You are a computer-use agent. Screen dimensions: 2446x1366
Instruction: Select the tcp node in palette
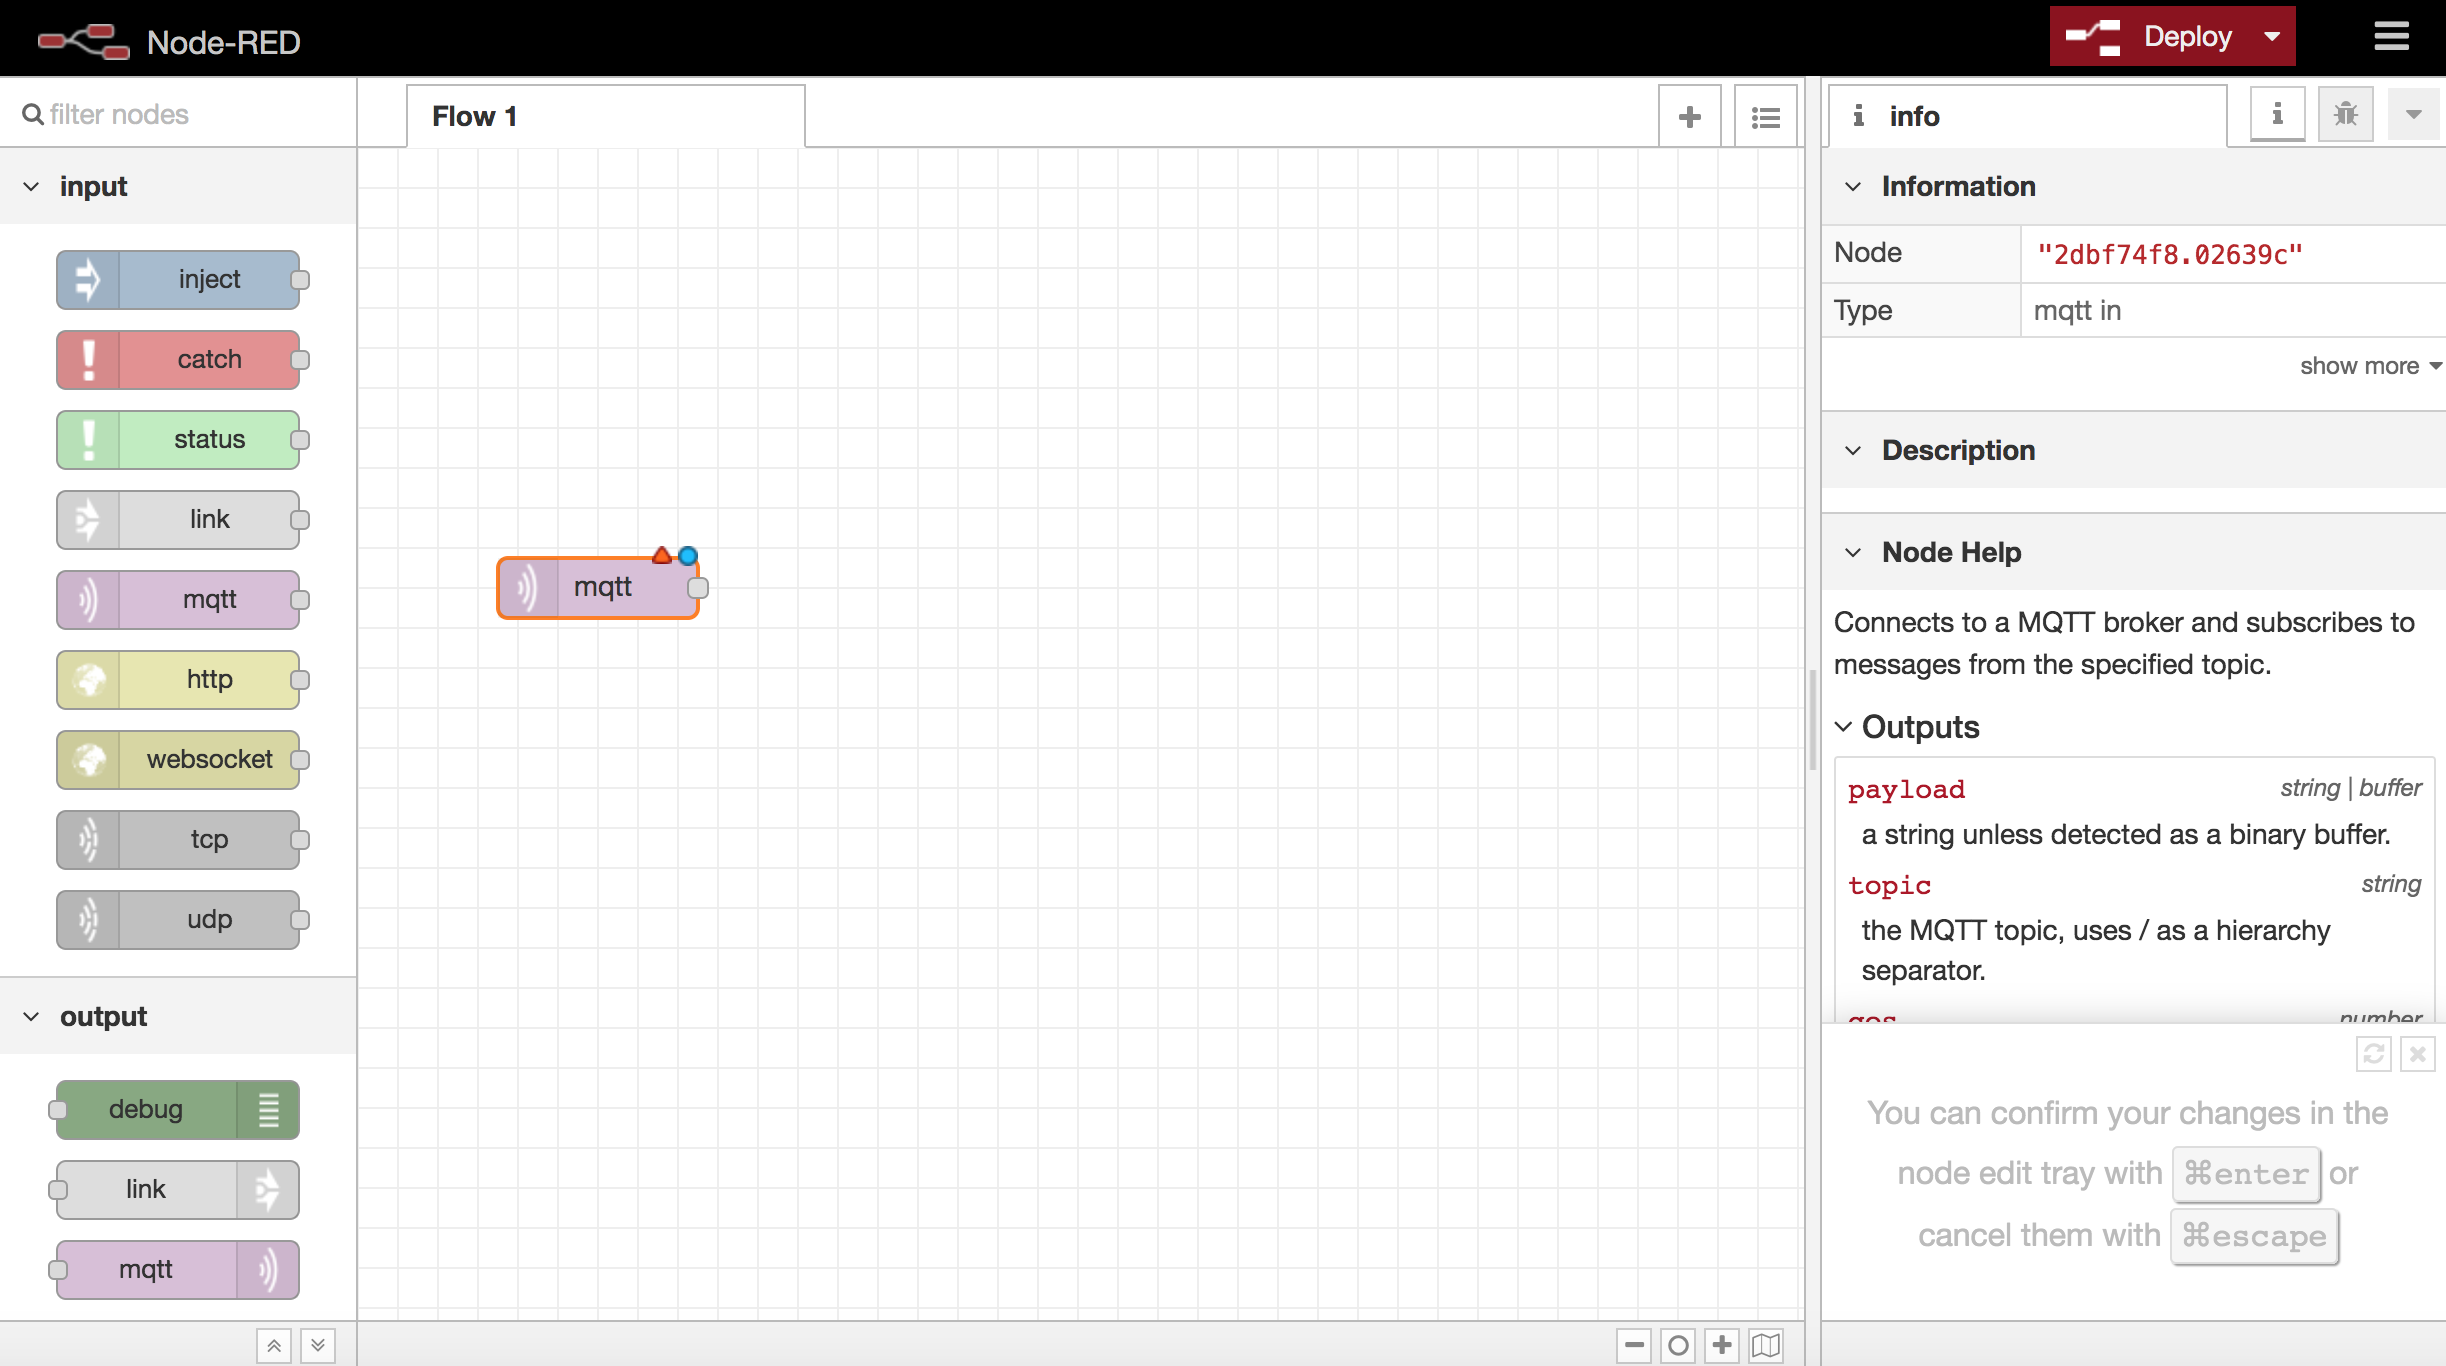(178, 839)
